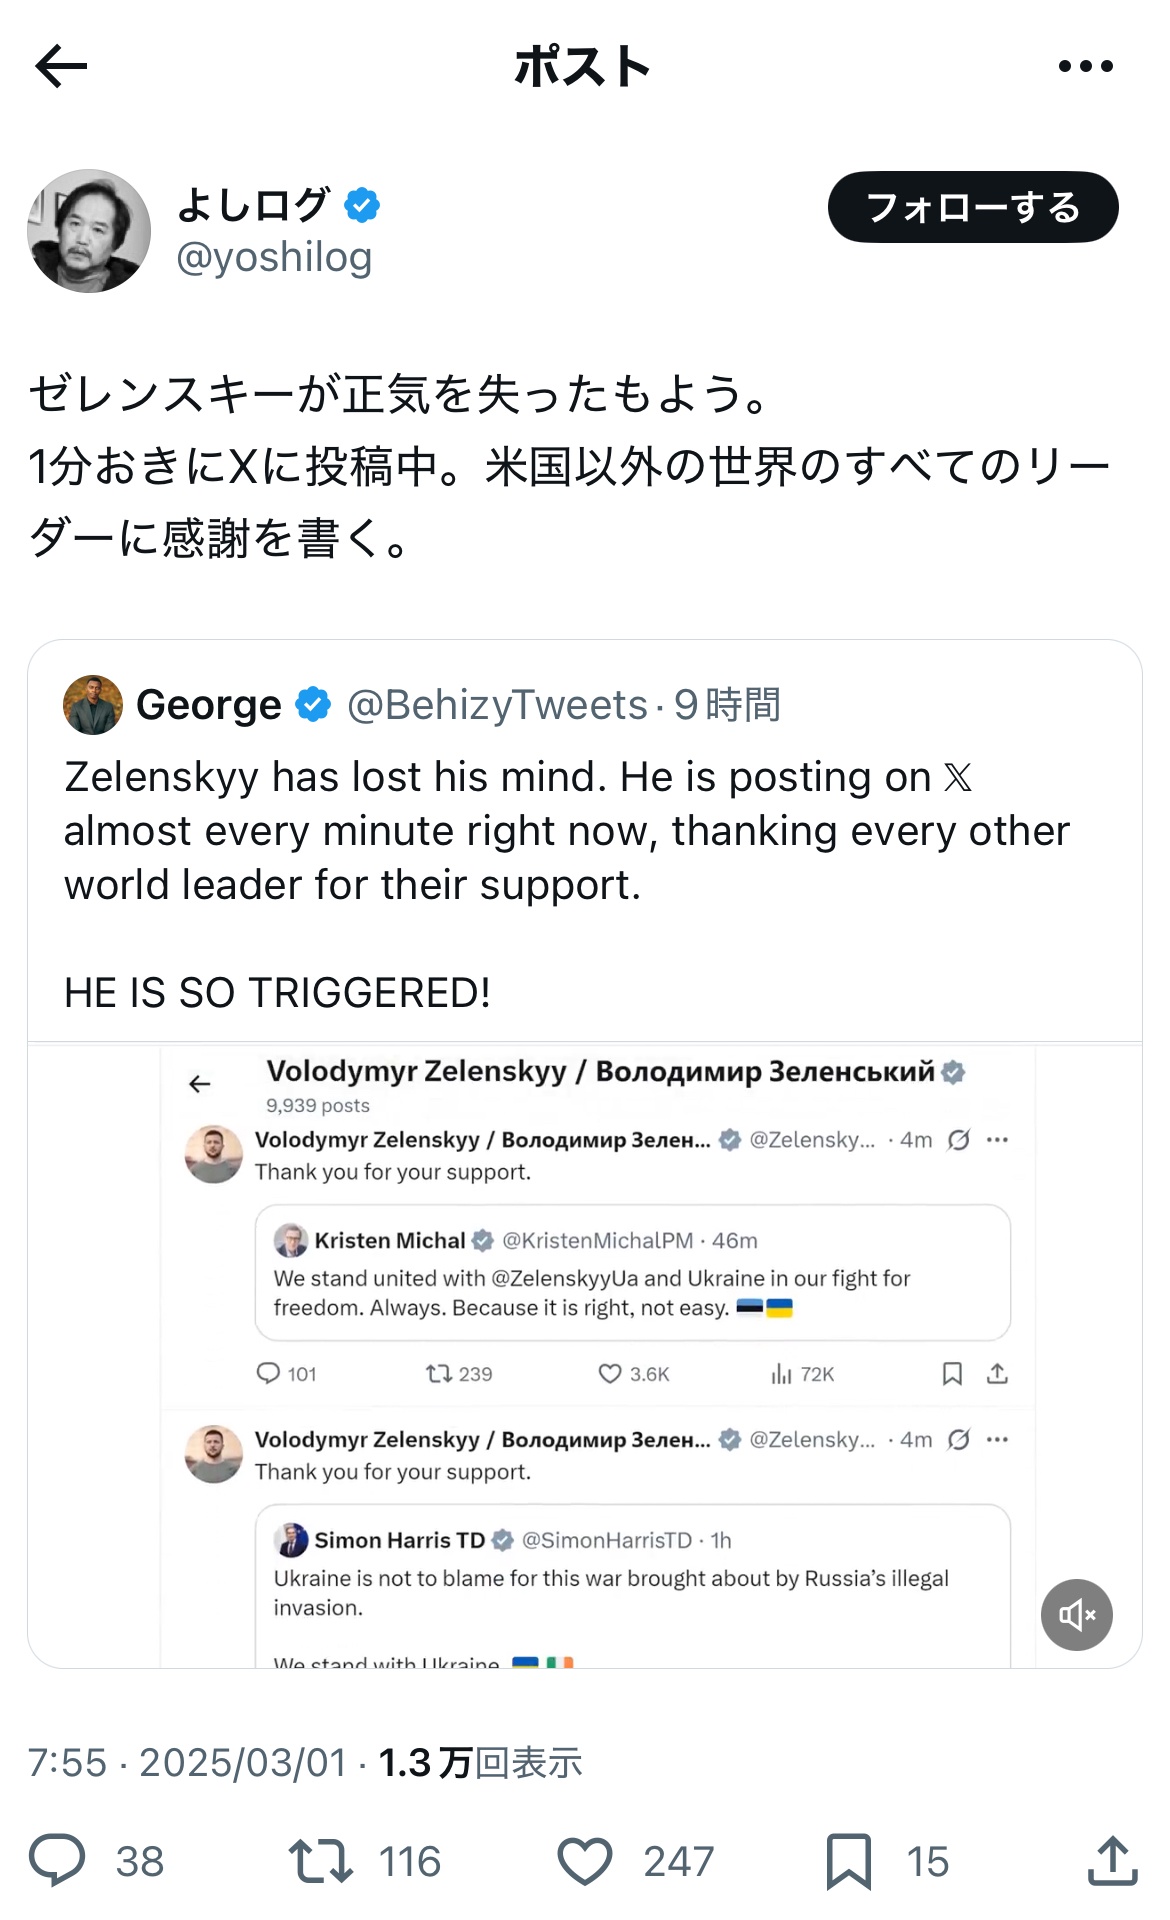Tap the reply speech bubble icon
The width and height of the screenshot is (1170, 1920).
pos(58,1860)
